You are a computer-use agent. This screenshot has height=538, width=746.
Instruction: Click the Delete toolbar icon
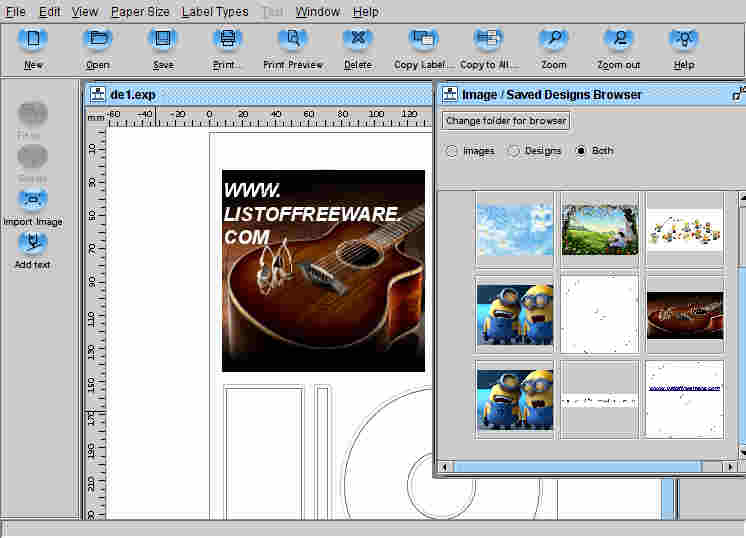click(358, 39)
